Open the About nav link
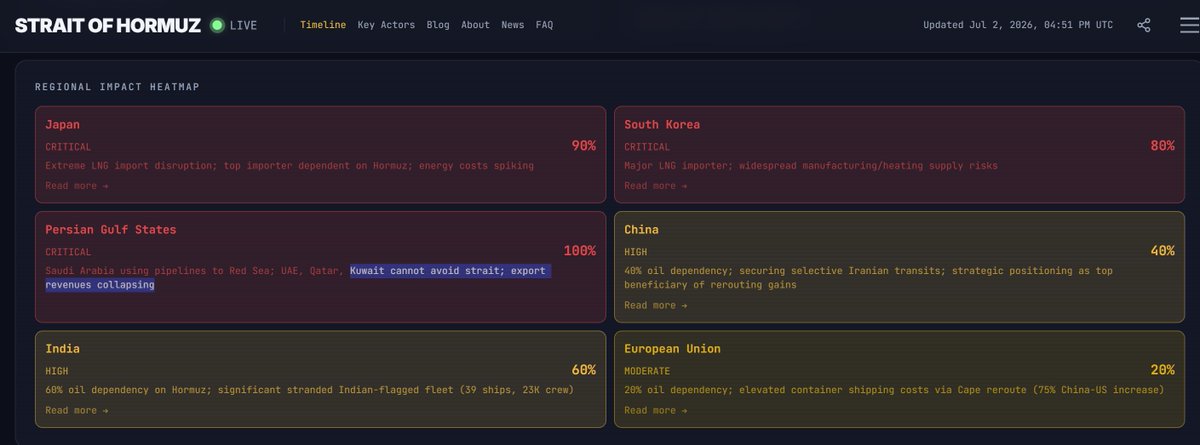 [x=475, y=25]
